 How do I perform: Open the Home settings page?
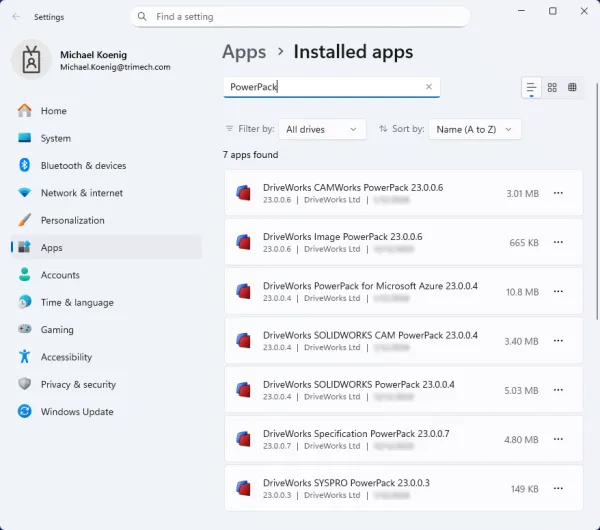pyautogui.click(x=106, y=111)
